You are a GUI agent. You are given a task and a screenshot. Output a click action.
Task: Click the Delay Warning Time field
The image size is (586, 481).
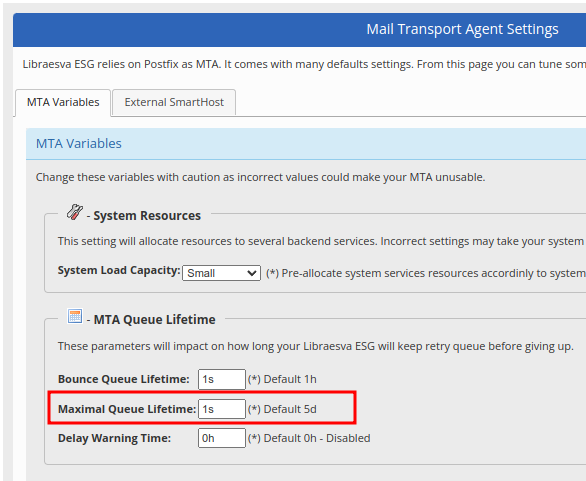pos(222,438)
